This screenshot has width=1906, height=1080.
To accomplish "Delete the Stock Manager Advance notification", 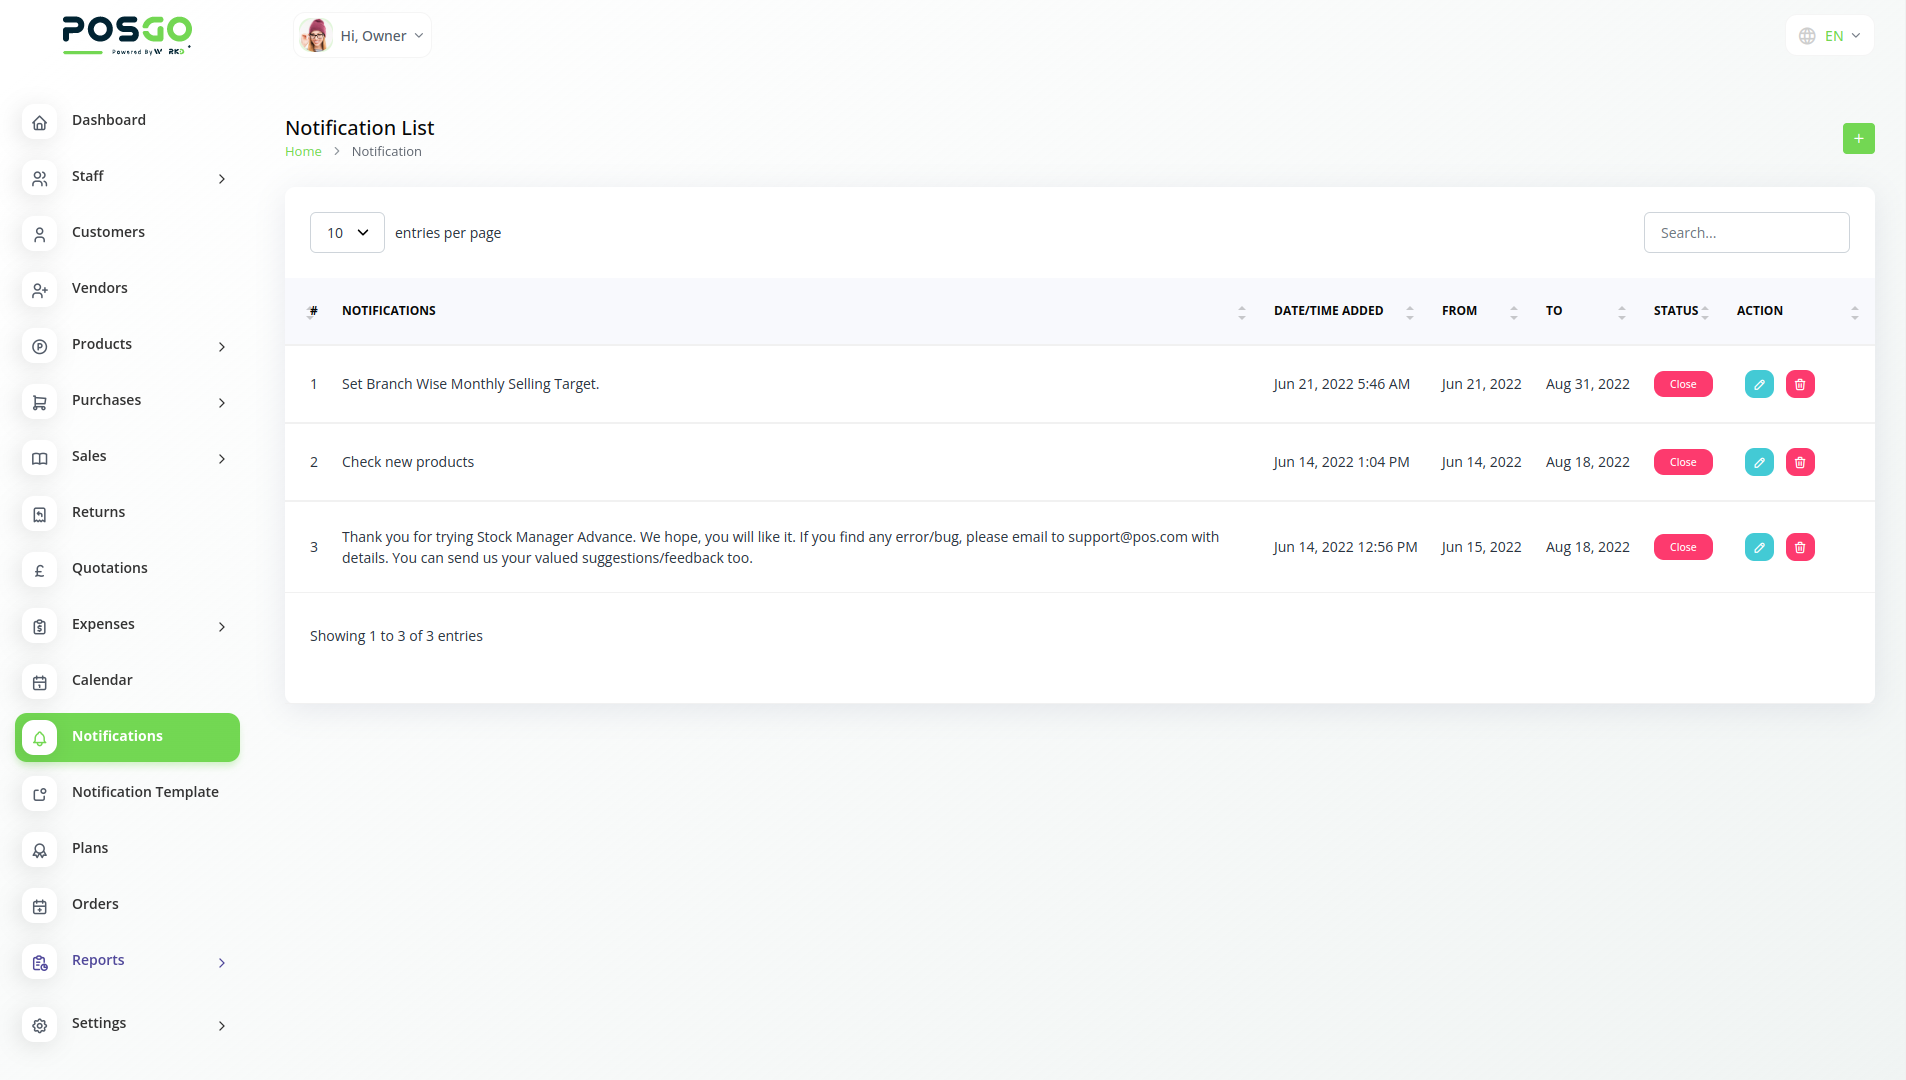I will click(x=1800, y=547).
